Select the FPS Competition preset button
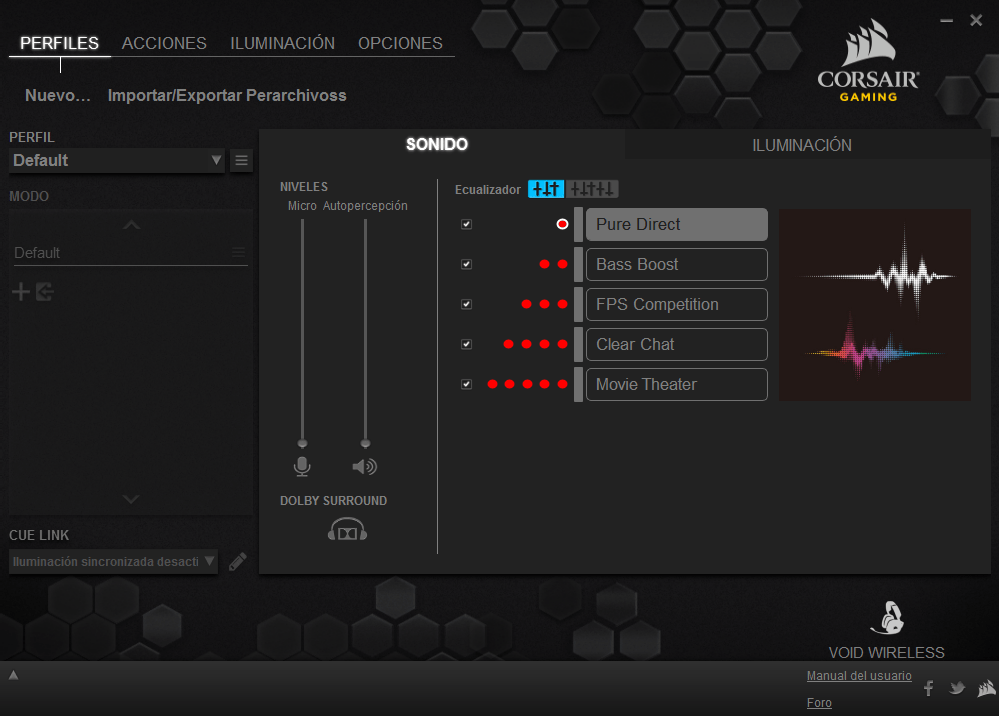The image size is (999, 716). coord(676,304)
